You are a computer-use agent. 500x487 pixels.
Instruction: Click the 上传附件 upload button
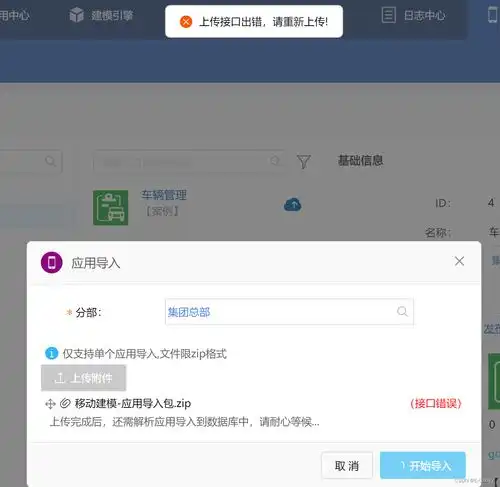click(x=83, y=378)
